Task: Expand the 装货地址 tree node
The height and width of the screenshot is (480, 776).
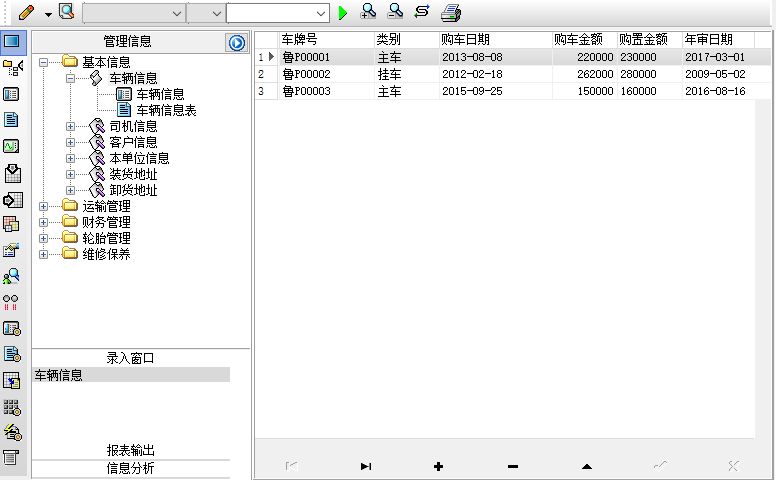Action: (70, 174)
